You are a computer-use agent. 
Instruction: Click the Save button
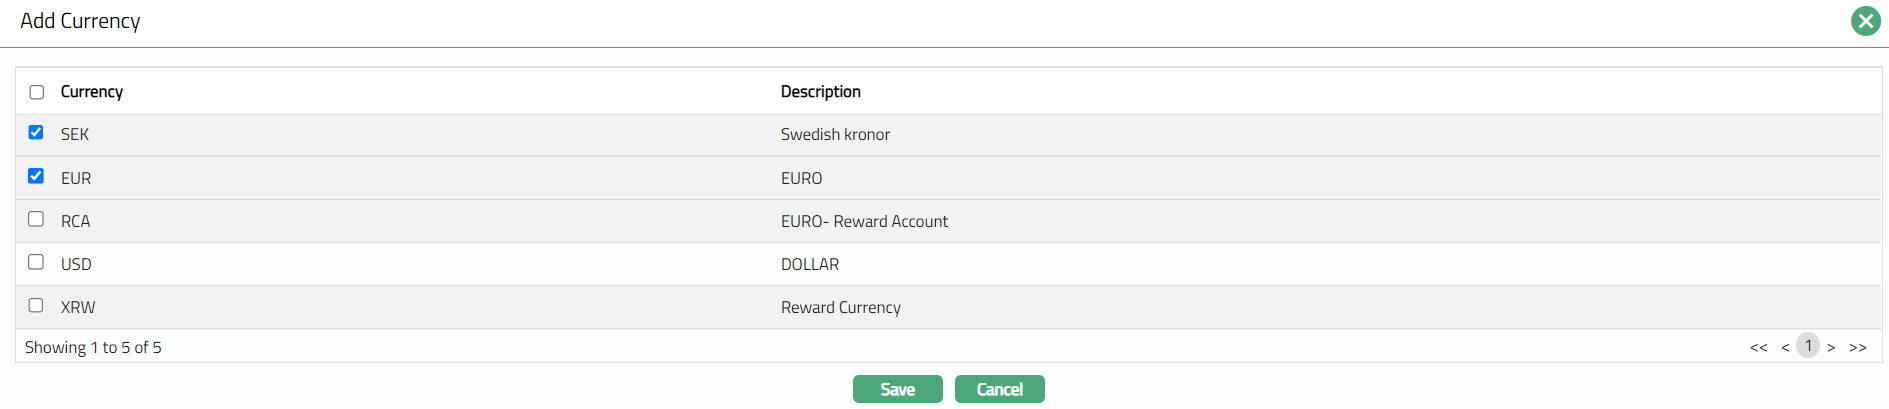point(897,389)
